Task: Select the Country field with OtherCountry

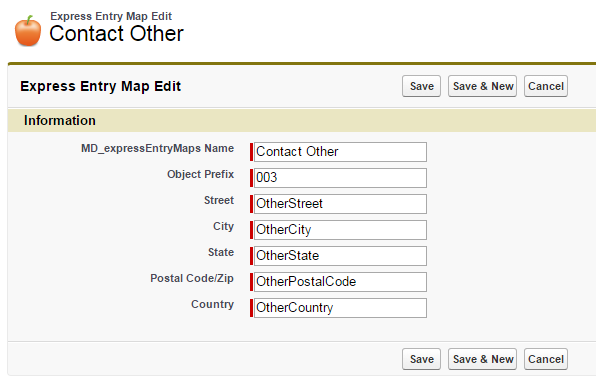Action: coord(340,308)
